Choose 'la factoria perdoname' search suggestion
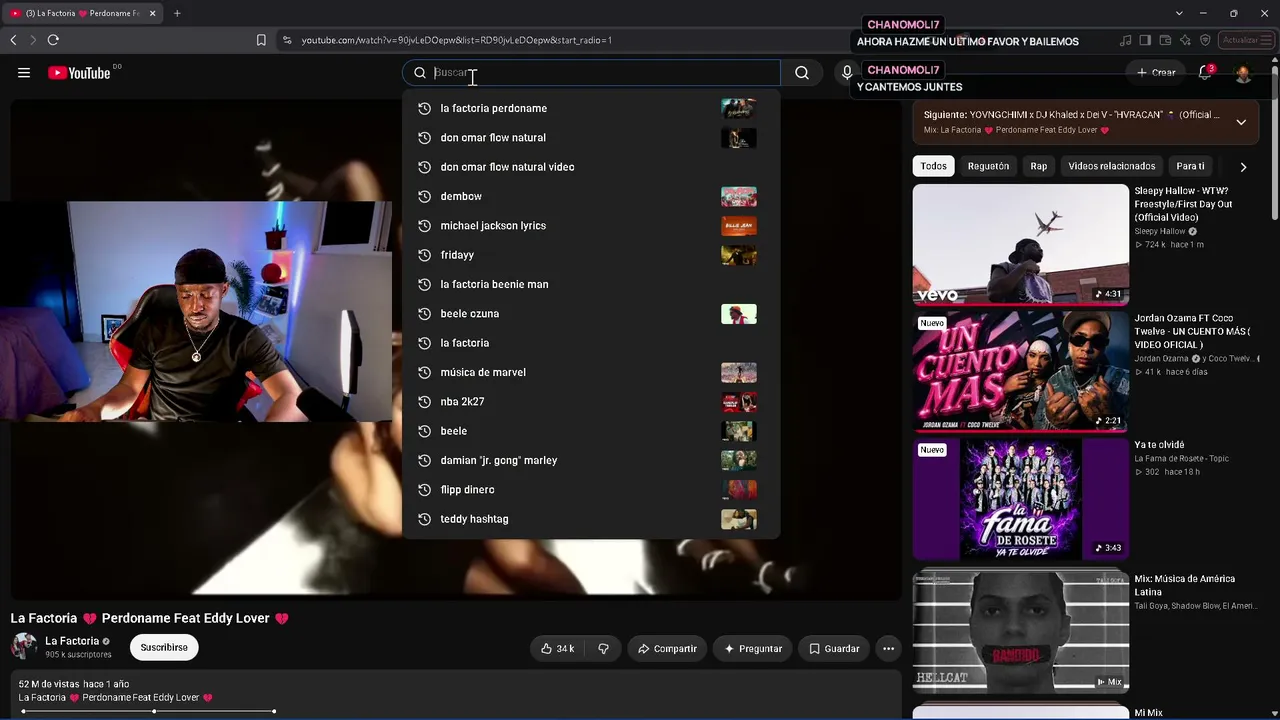 (590, 108)
